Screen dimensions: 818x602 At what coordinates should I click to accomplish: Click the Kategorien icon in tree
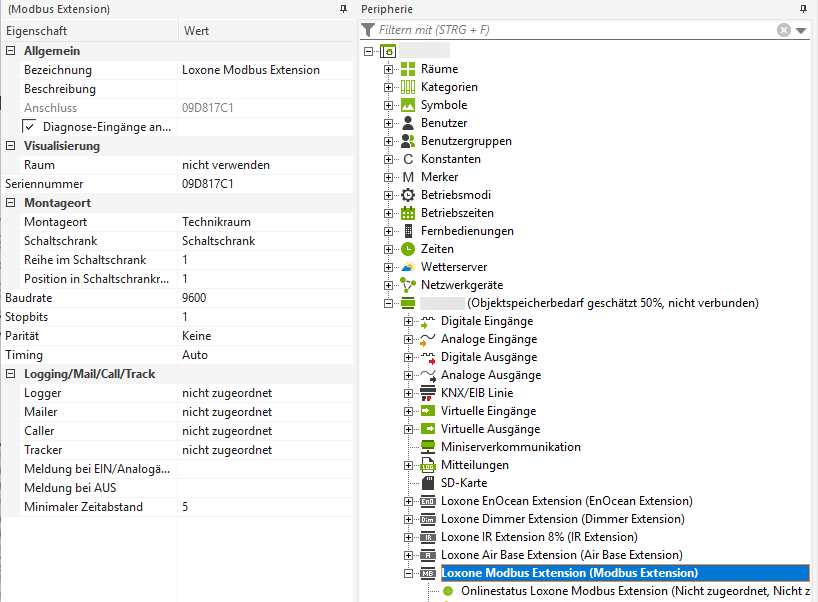[408, 87]
